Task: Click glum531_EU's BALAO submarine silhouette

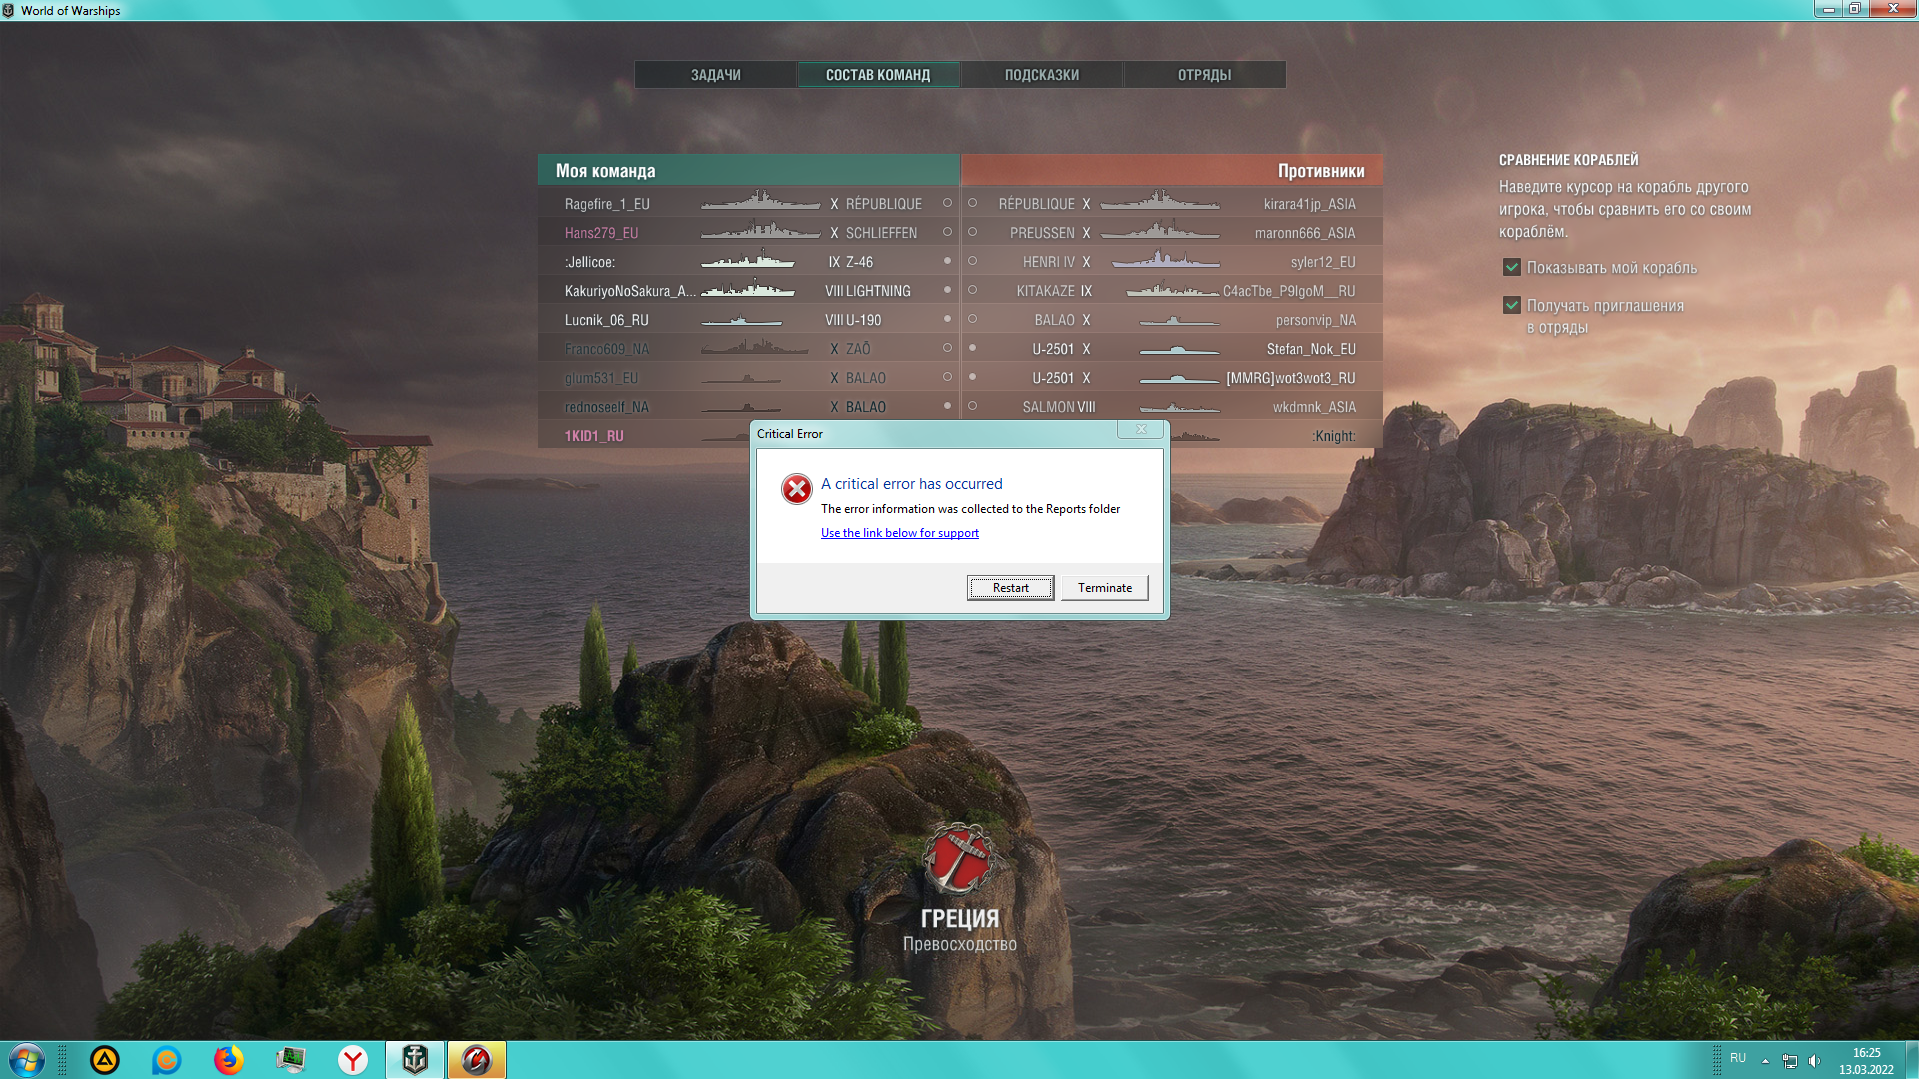Action: pyautogui.click(x=741, y=378)
